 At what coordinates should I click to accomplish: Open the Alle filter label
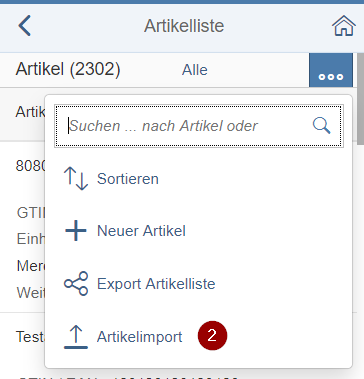[195, 70]
